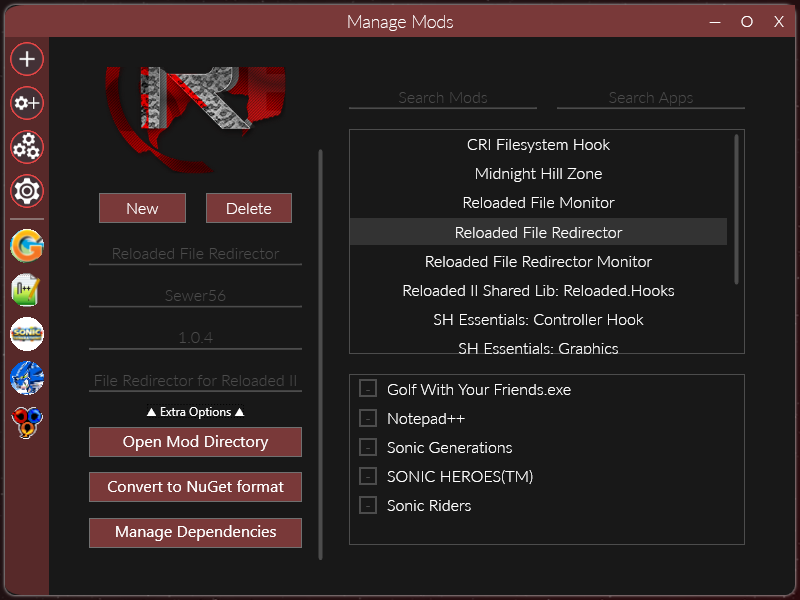Click the add application plus icon
Viewport: 800px width, 600px height.
[x=27, y=59]
